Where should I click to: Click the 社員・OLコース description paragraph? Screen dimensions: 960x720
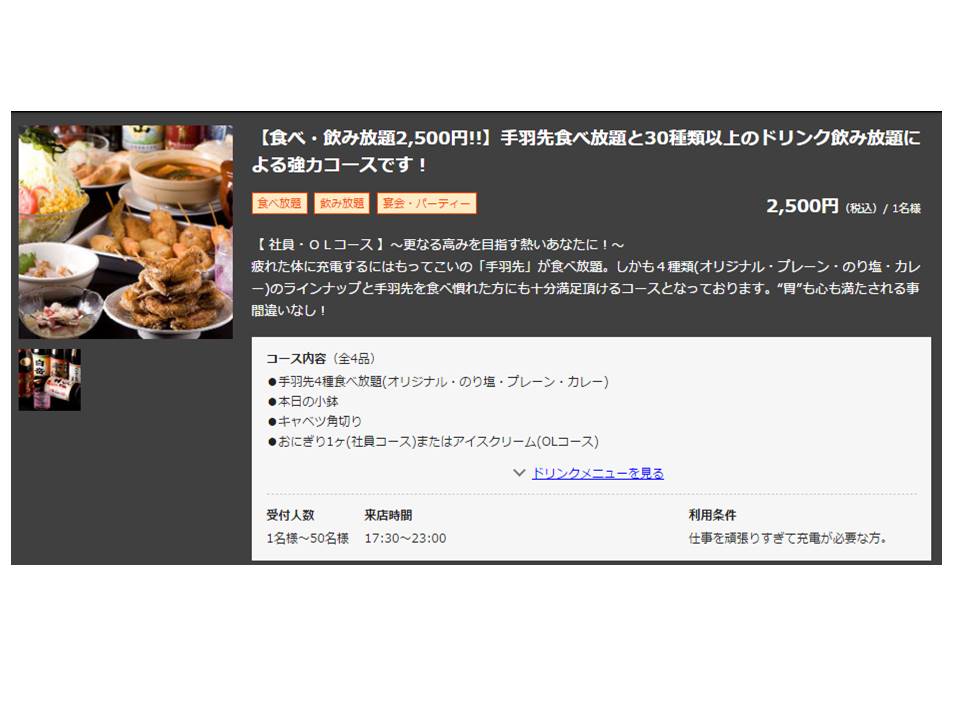point(586,277)
